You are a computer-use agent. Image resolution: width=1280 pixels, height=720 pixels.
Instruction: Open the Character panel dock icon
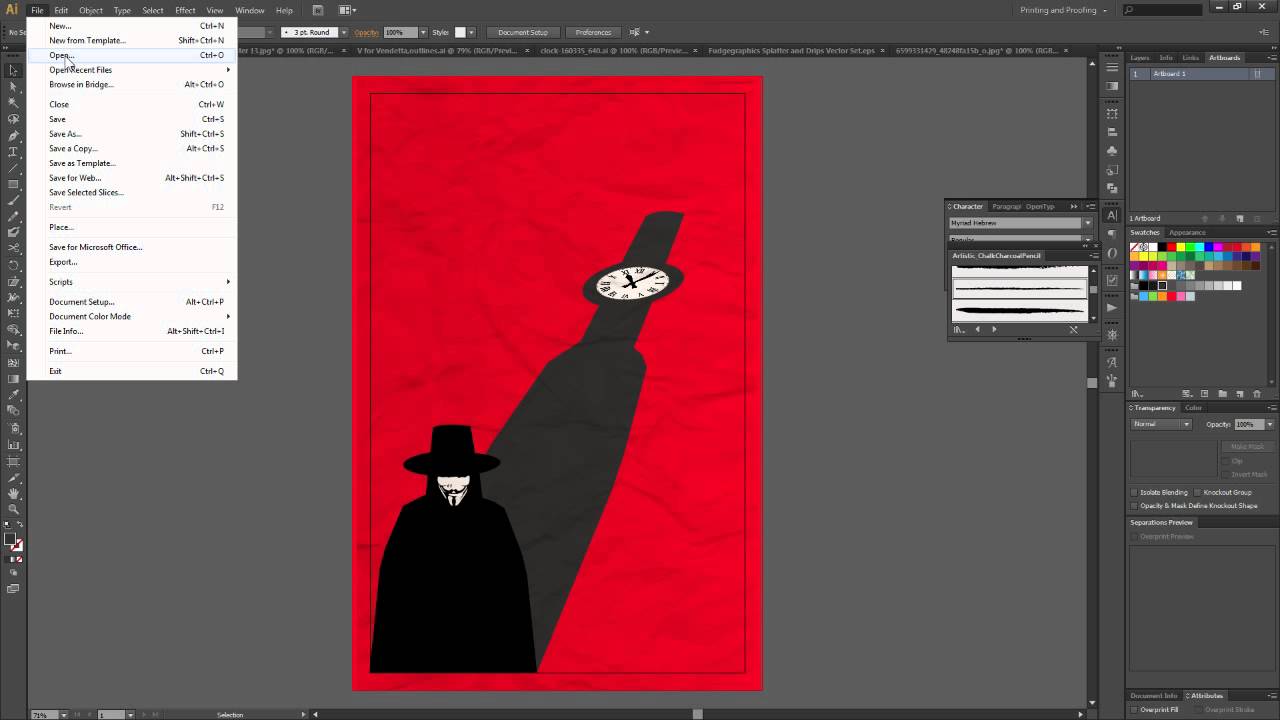(x=1112, y=215)
